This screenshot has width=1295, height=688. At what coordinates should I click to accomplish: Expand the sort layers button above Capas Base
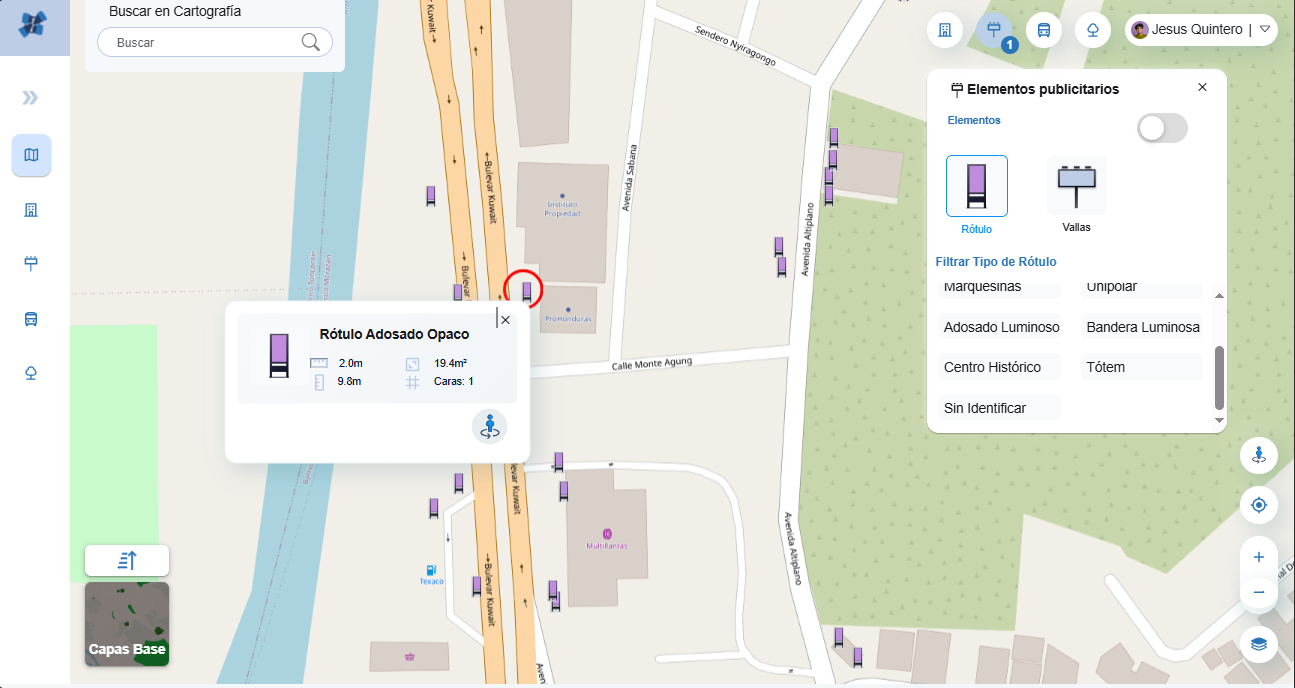pyautogui.click(x=127, y=560)
